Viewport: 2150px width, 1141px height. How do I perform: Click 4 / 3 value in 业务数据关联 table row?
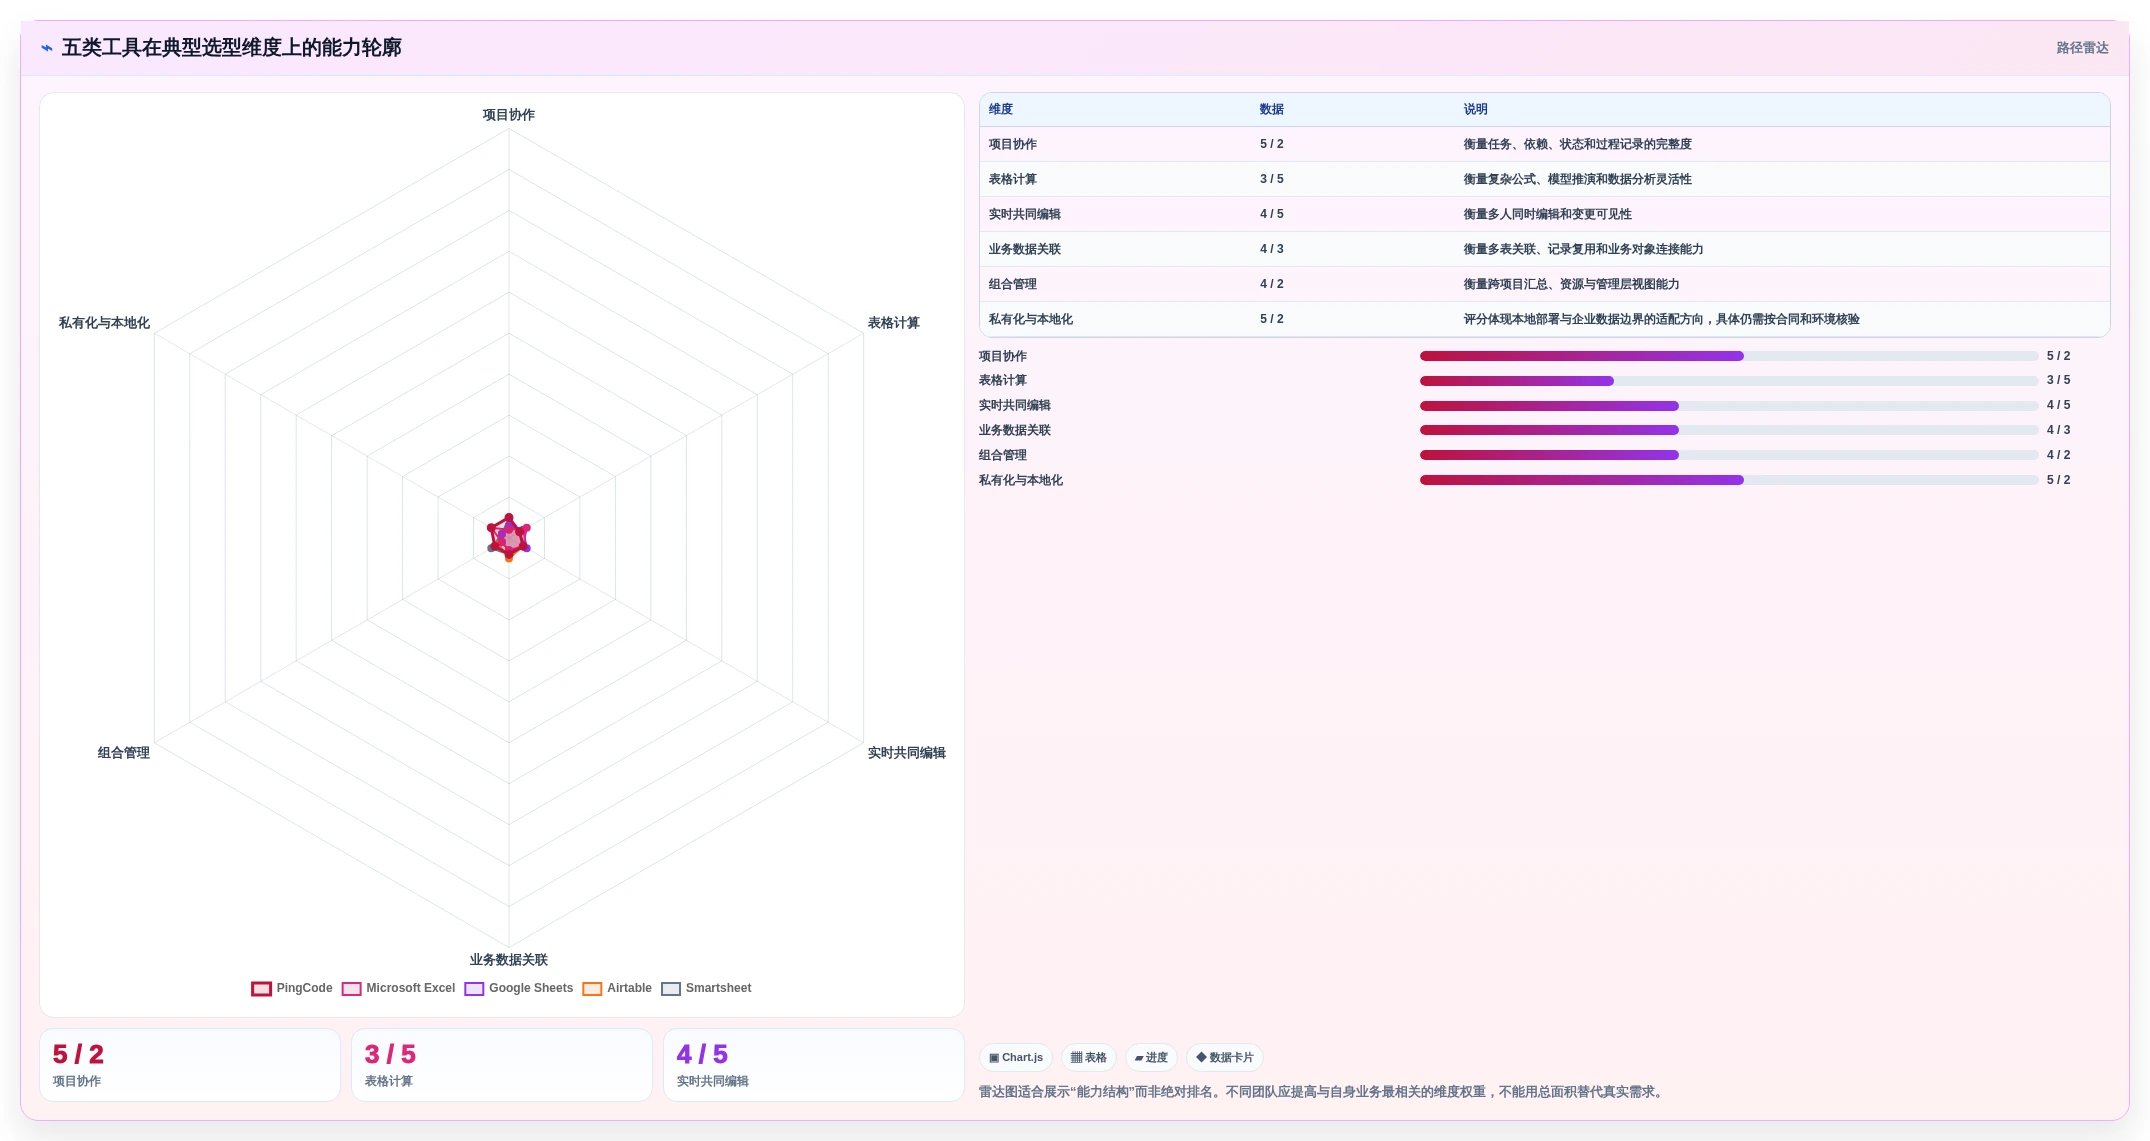coord(1272,249)
